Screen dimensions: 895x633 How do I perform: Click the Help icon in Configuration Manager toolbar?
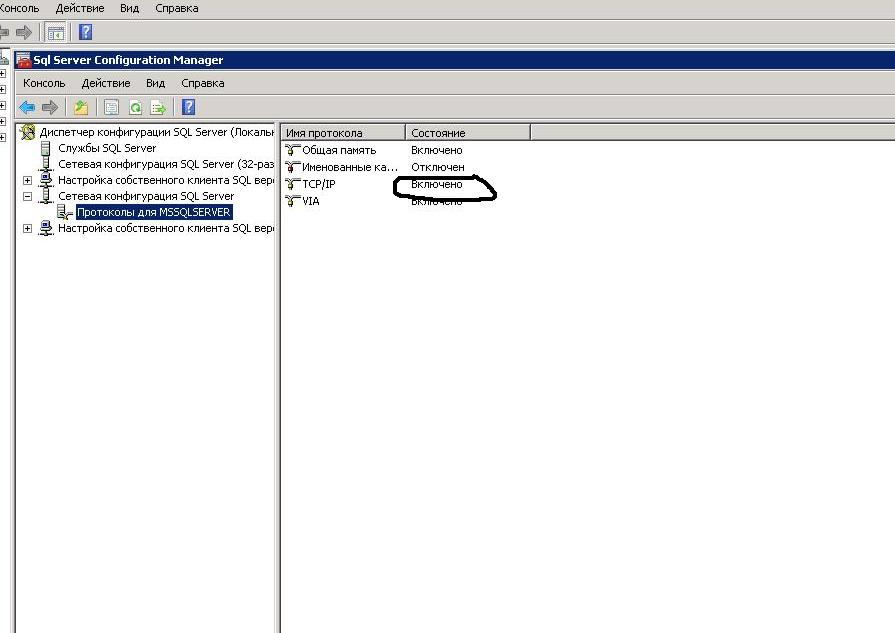point(188,107)
